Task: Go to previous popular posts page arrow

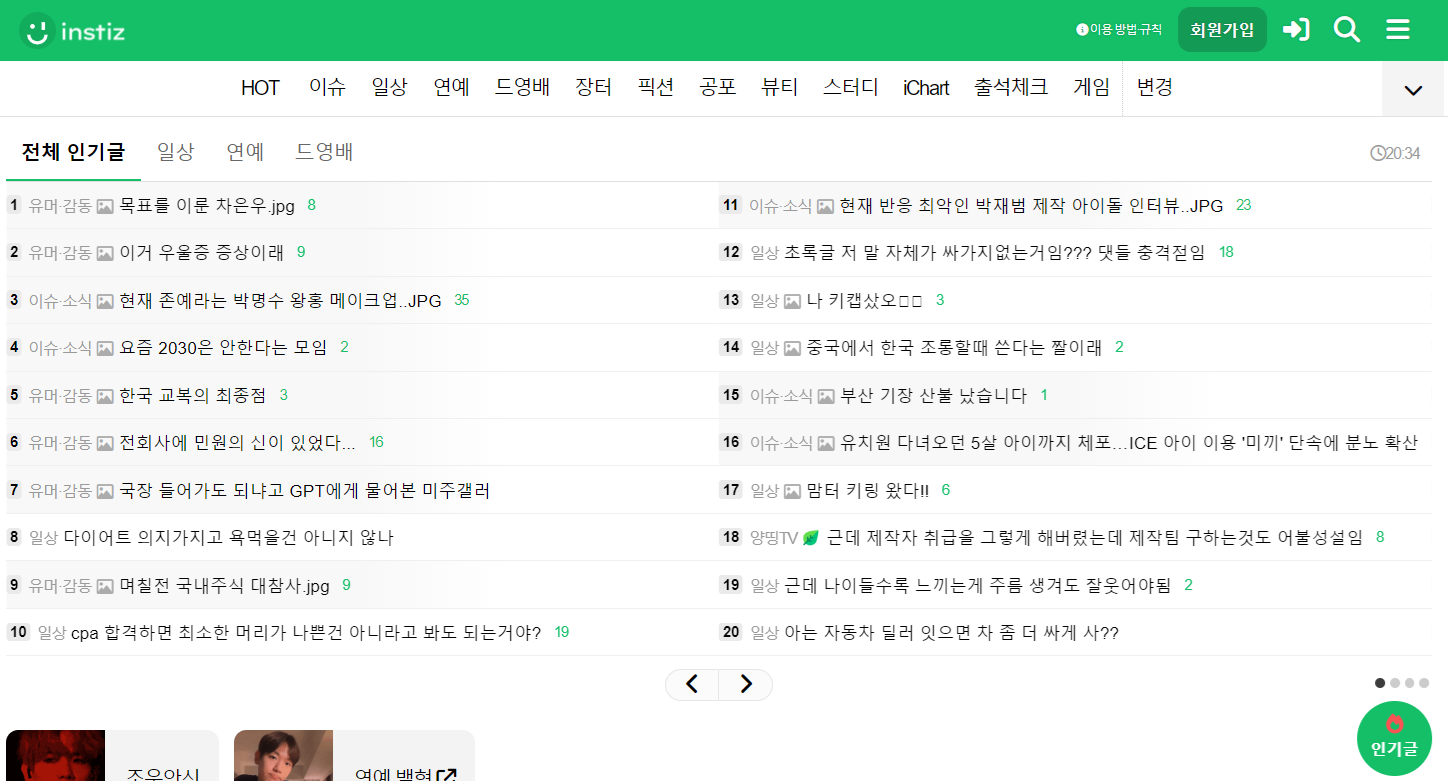Action: pyautogui.click(x=692, y=685)
